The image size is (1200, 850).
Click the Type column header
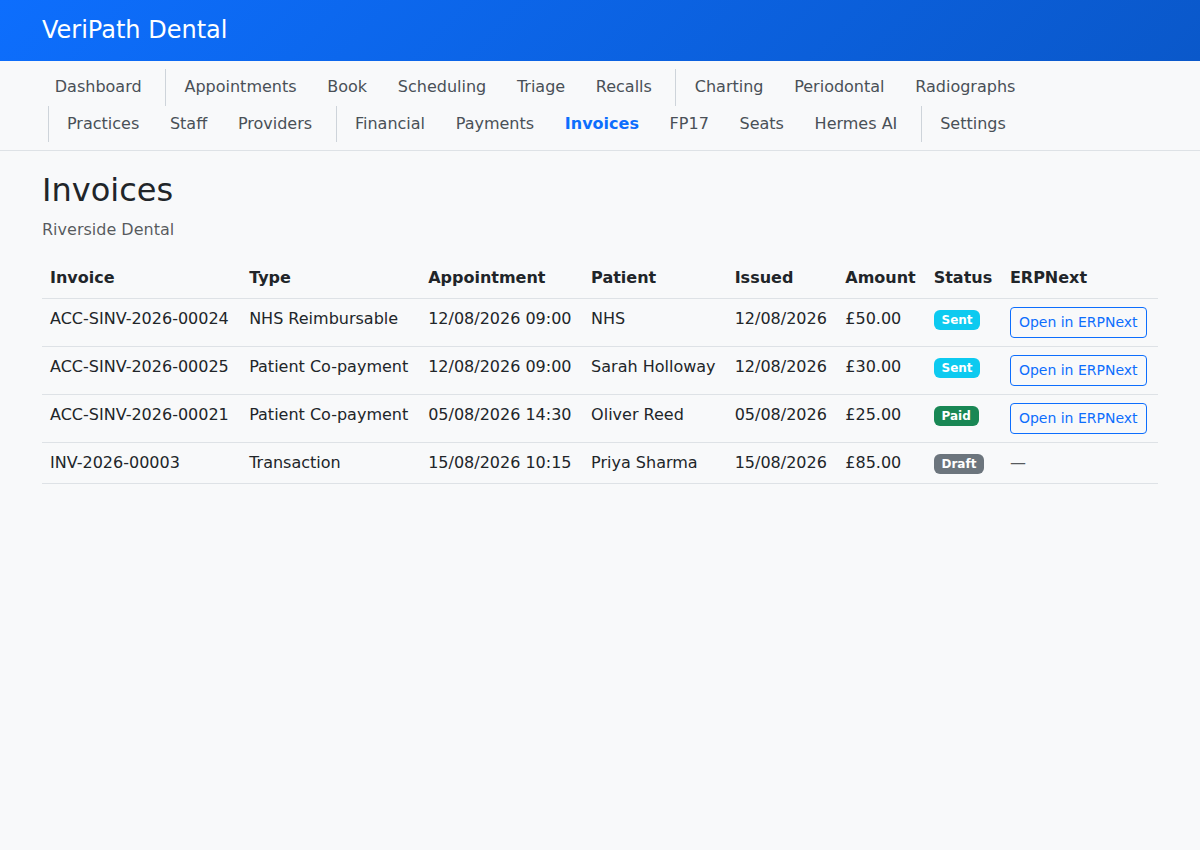270,278
